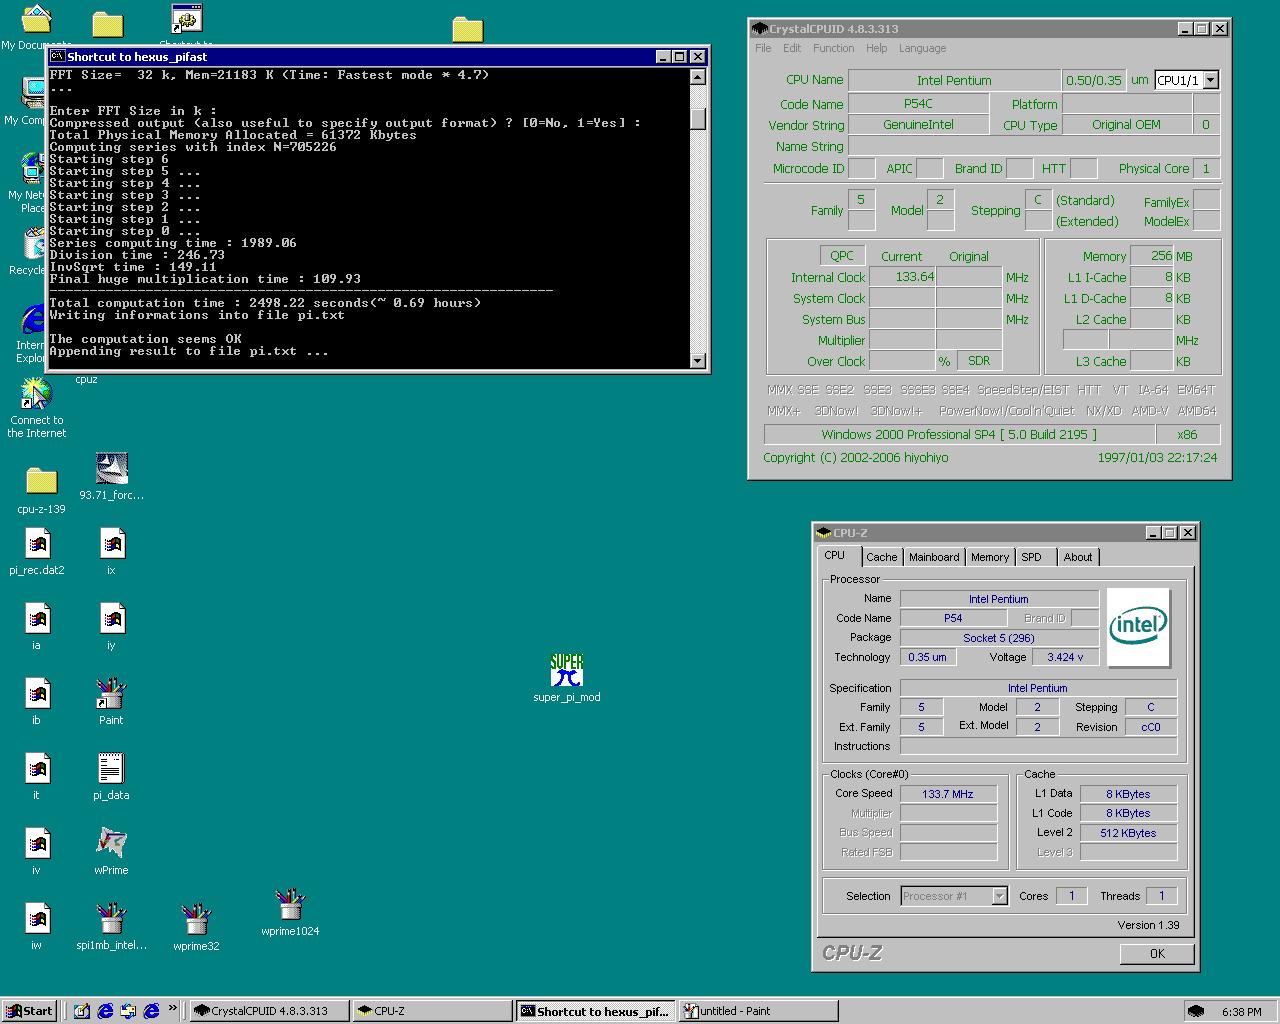Screen dimensions: 1280x1024
Task: Click the Socket 5 (296) package field
Action: [999, 638]
